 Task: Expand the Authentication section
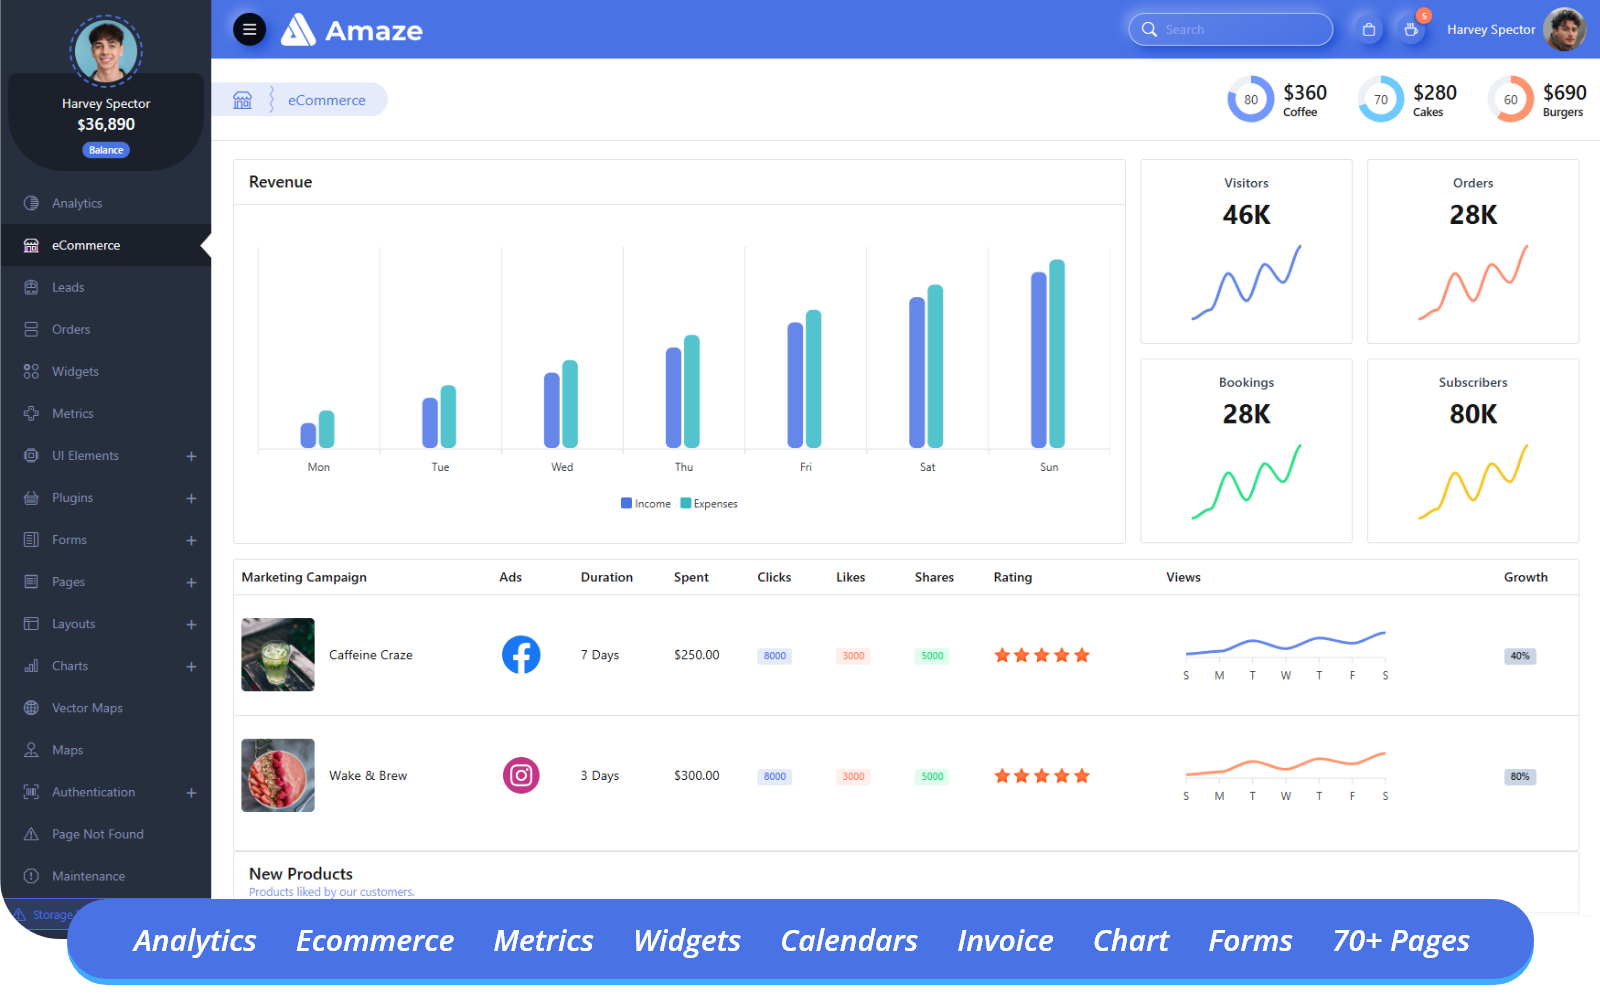tap(190, 792)
